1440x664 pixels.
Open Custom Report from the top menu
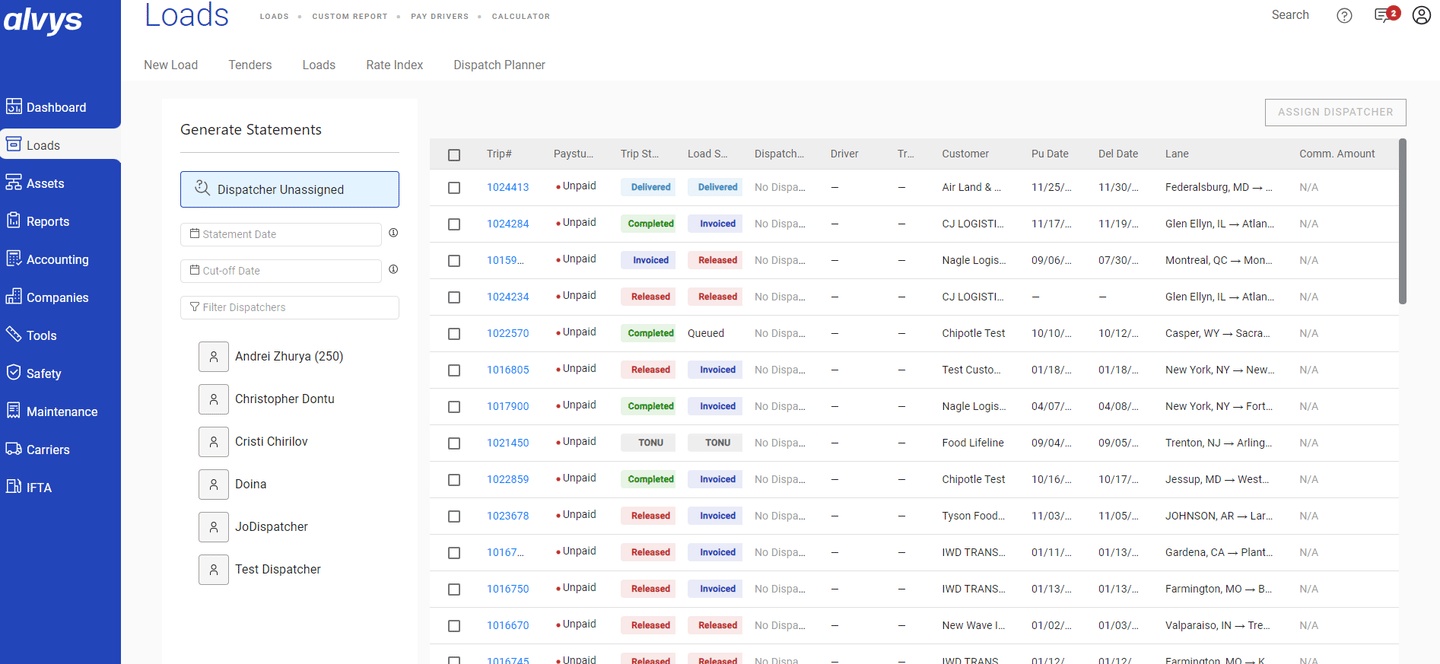(349, 17)
